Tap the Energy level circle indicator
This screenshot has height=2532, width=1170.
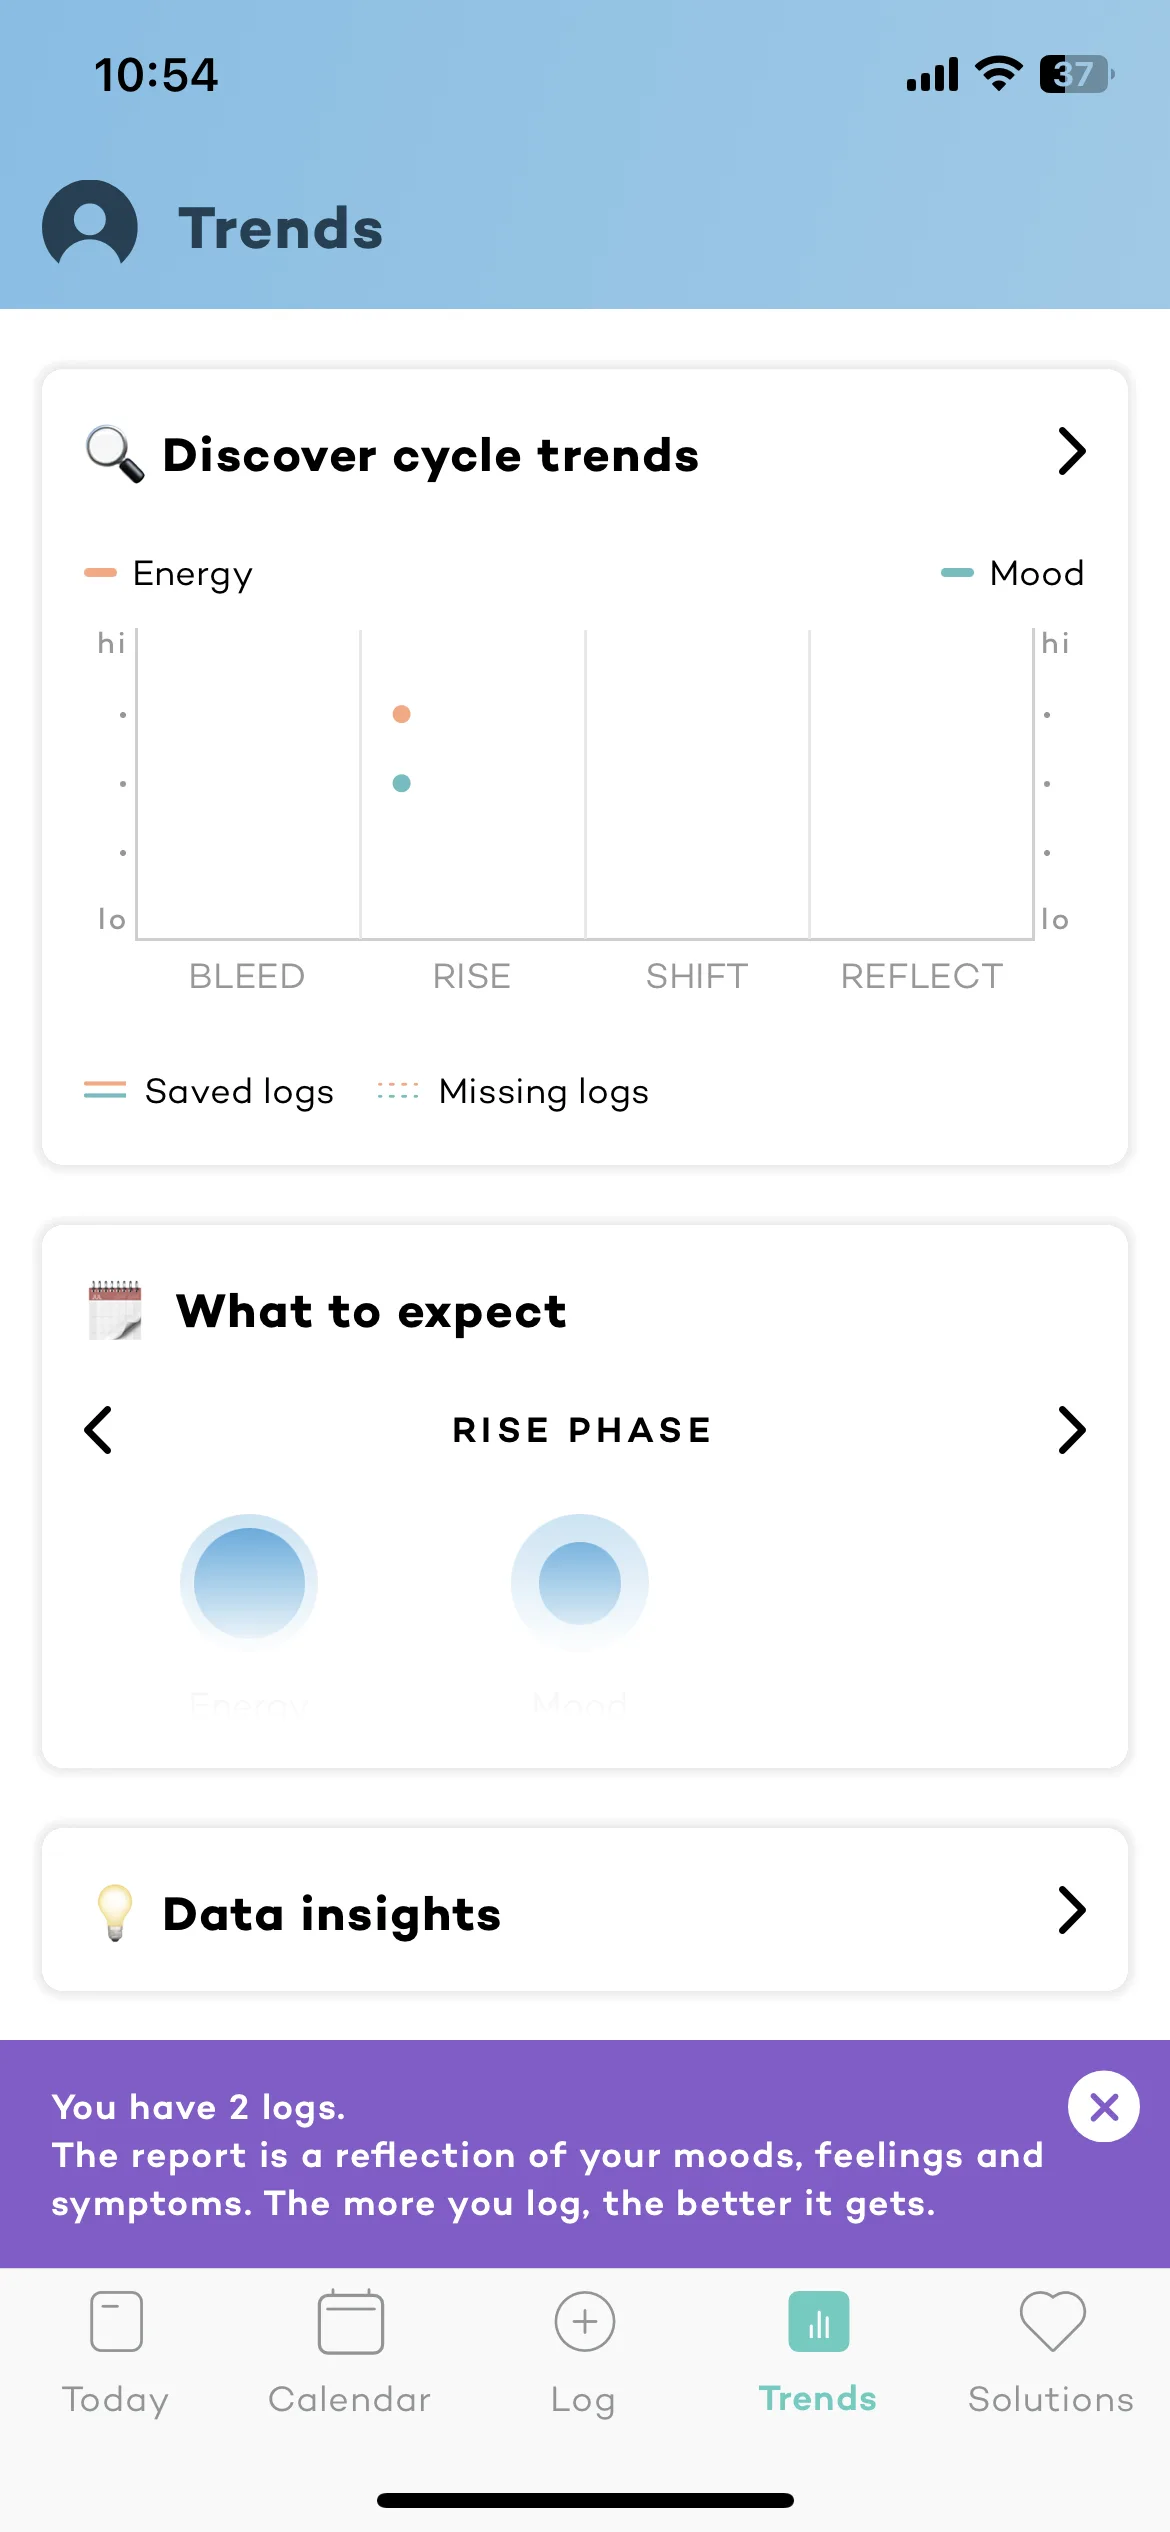point(249,1582)
